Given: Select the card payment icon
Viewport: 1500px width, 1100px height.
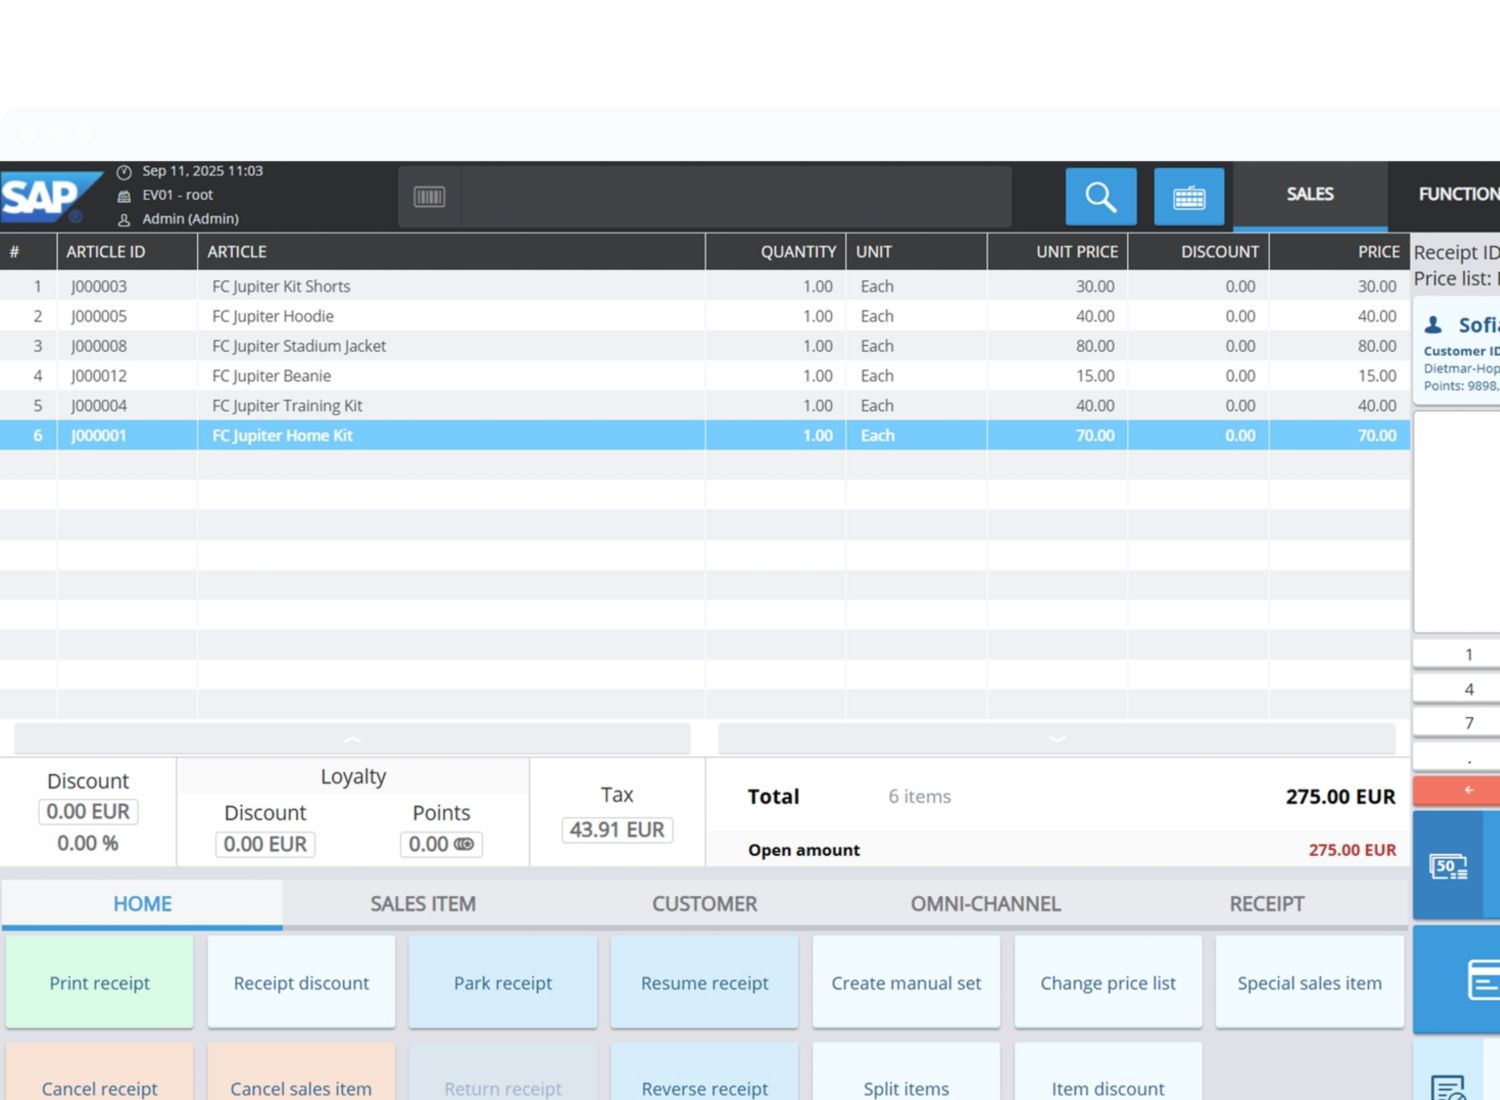Looking at the screenshot, I should tap(1482, 979).
